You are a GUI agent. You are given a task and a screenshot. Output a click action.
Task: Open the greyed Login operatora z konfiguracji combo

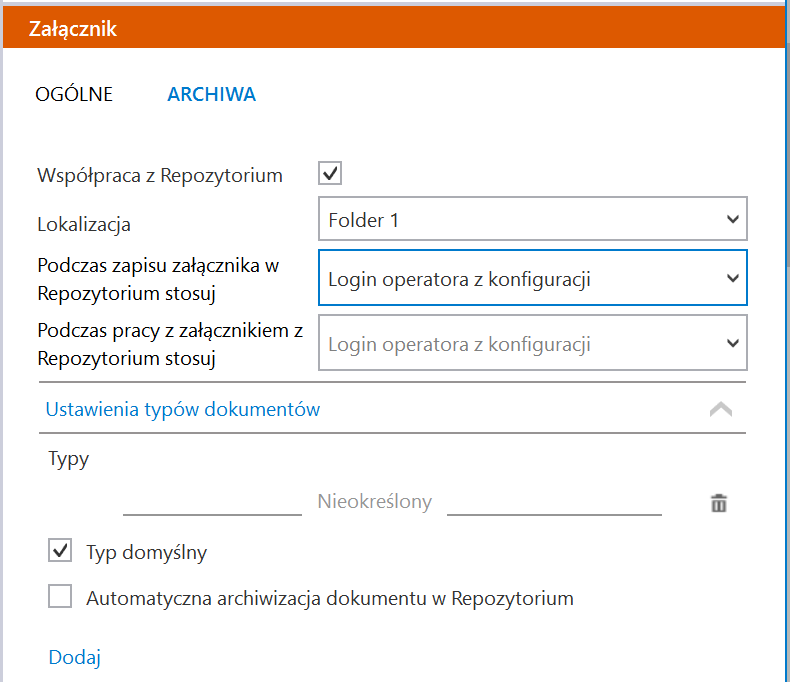pos(533,343)
